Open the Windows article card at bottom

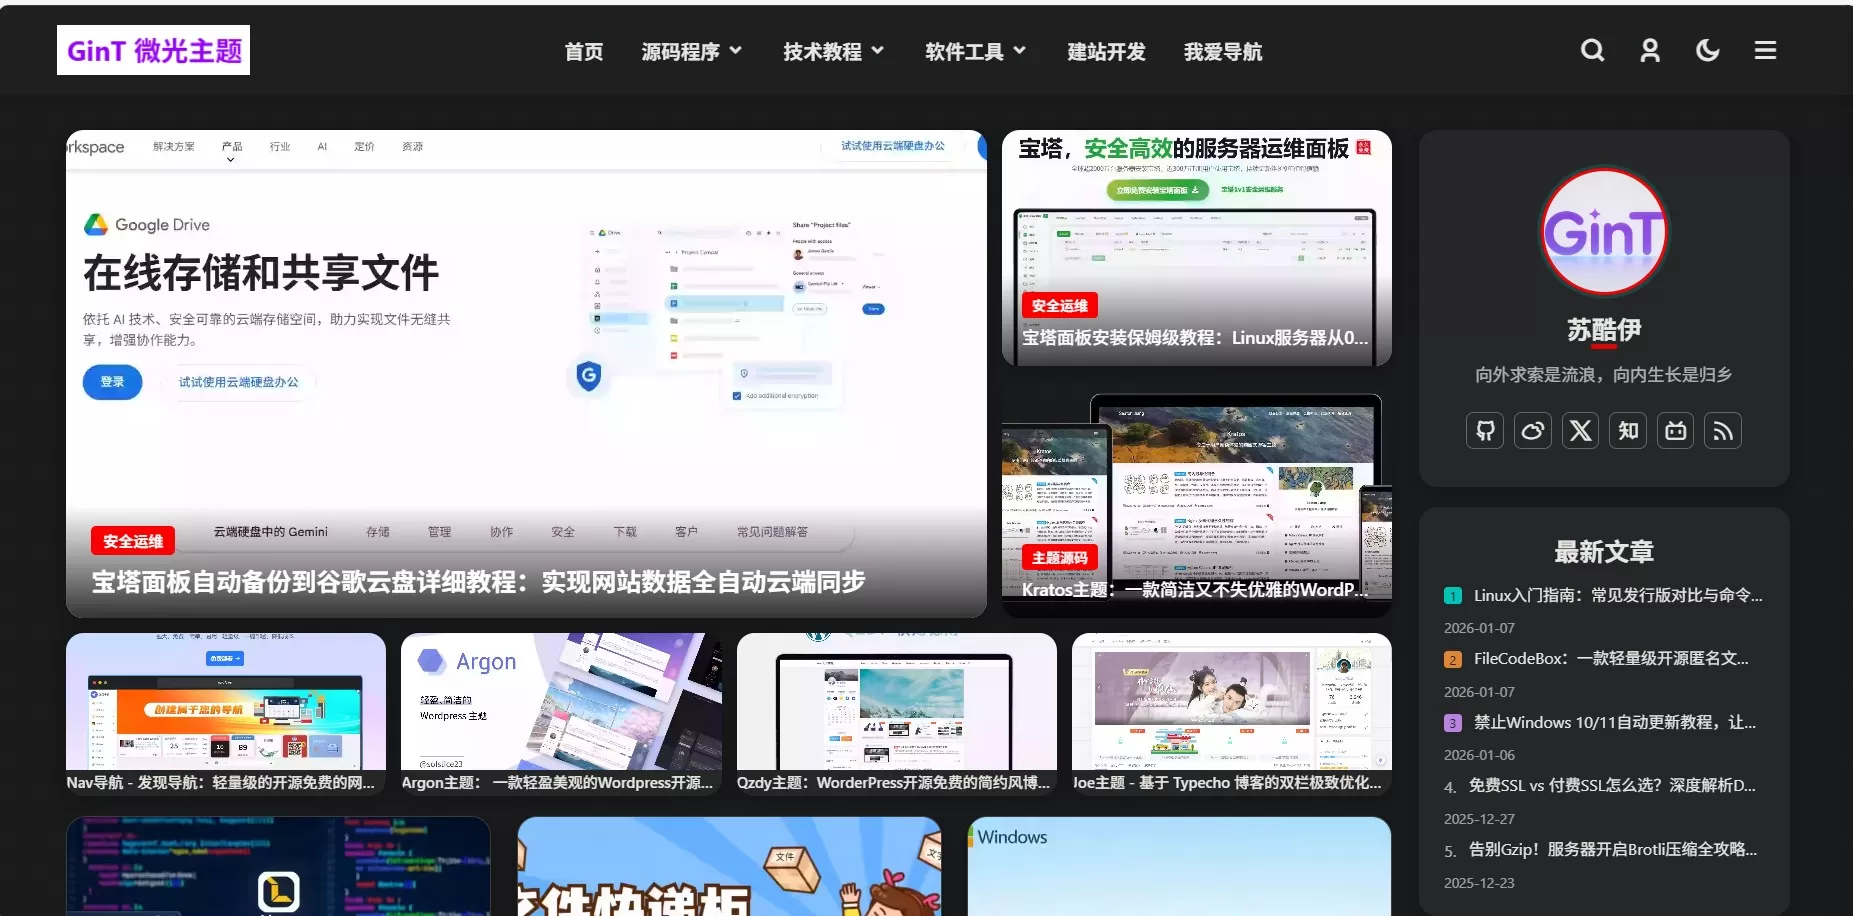1179,866
